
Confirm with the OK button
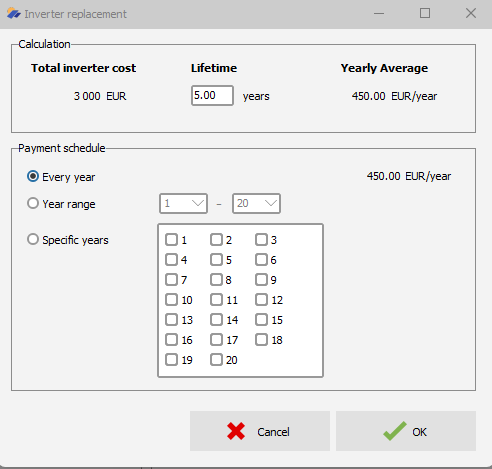(x=406, y=431)
